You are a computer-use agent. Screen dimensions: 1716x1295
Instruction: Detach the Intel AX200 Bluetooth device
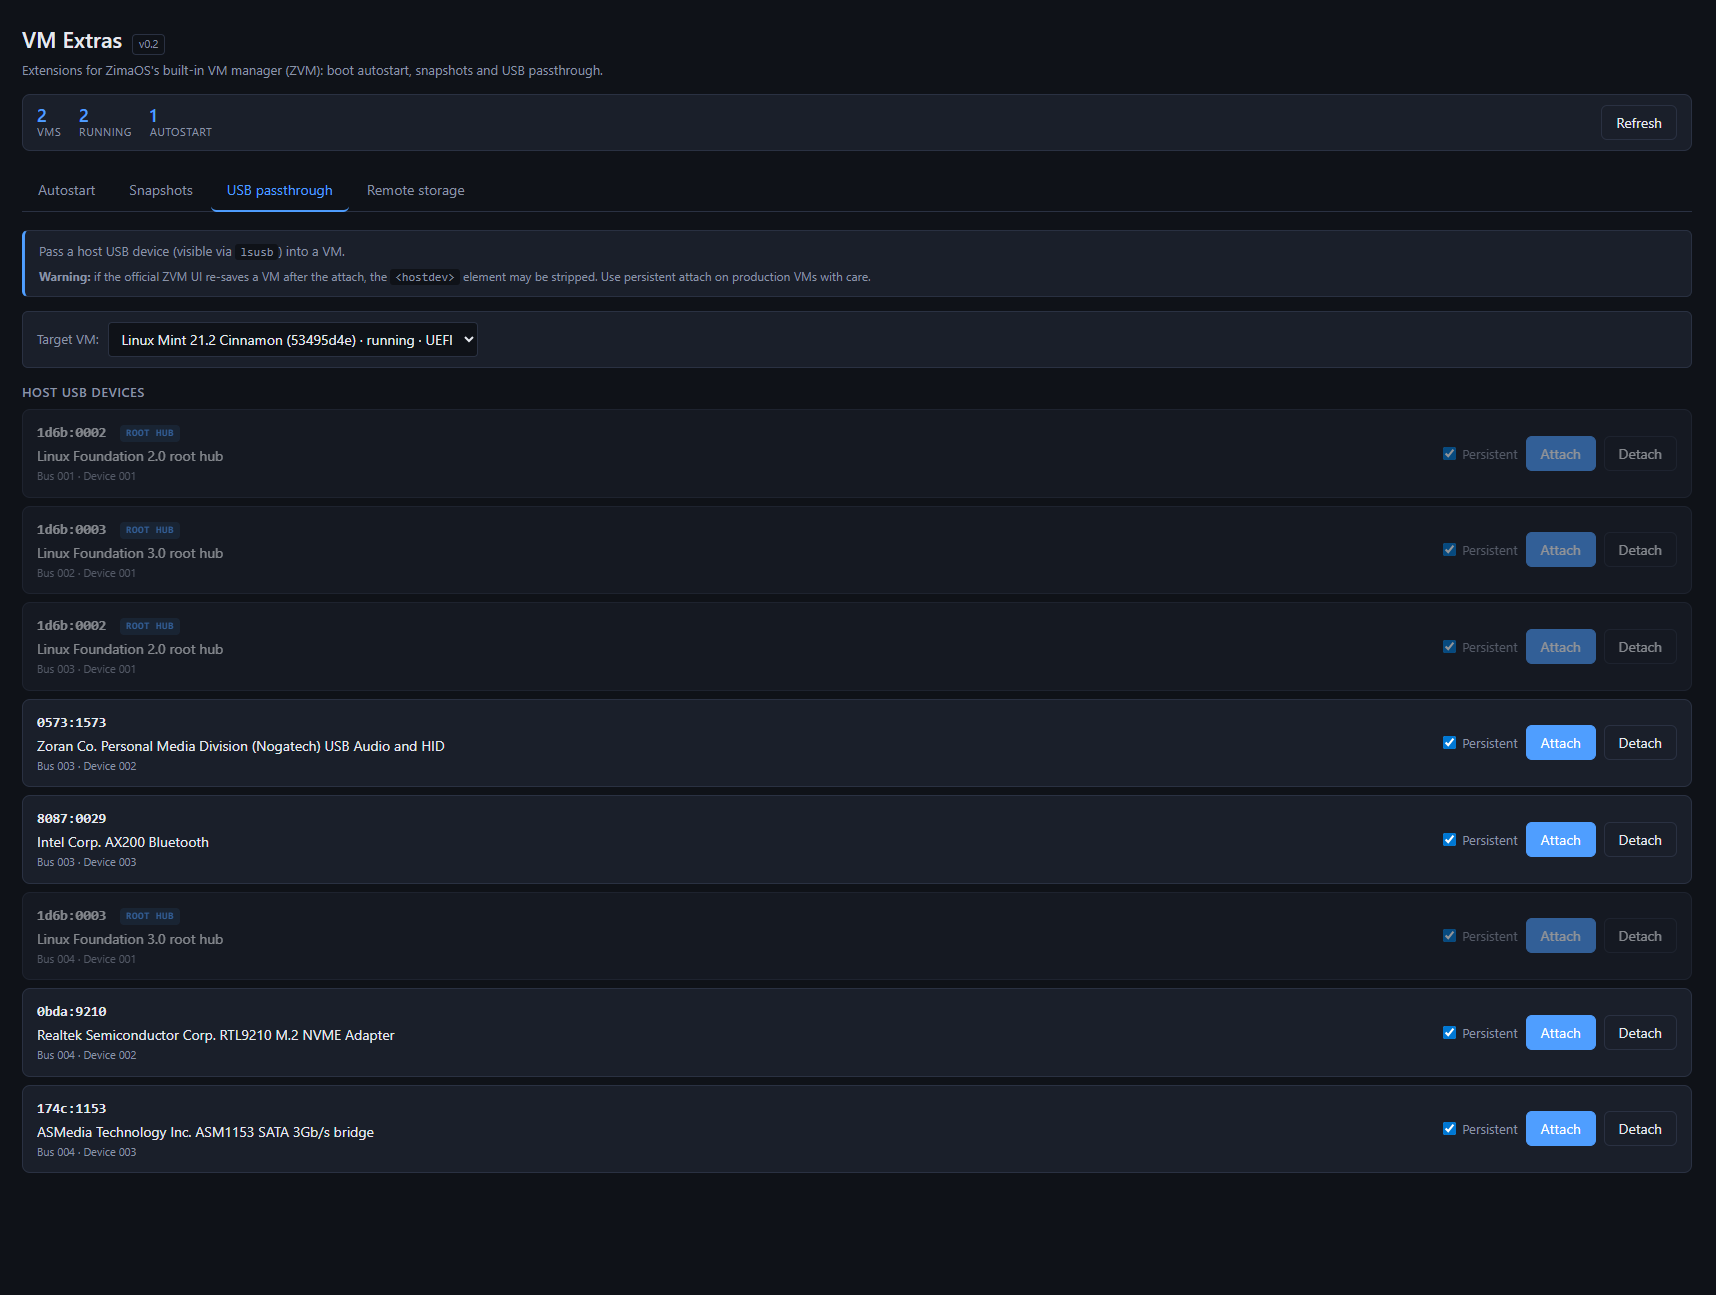pos(1640,840)
